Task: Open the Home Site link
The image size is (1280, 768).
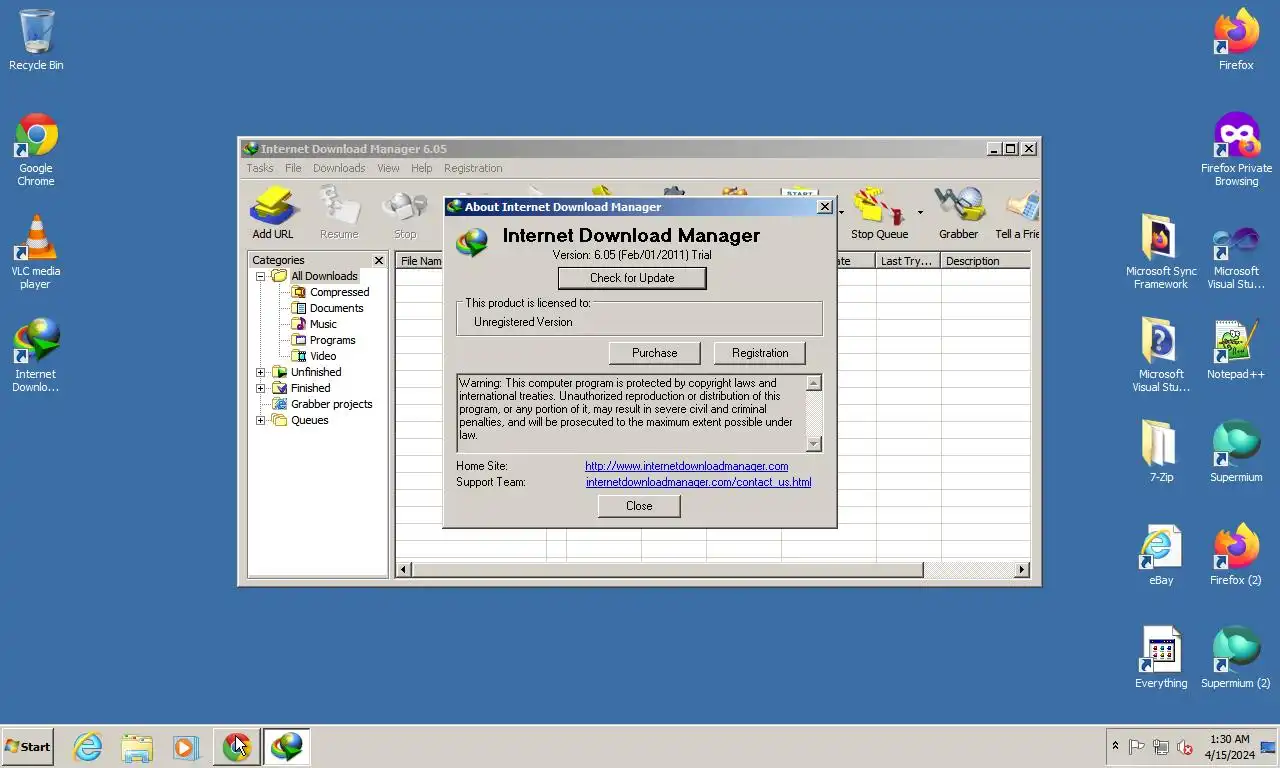Action: tap(687, 466)
